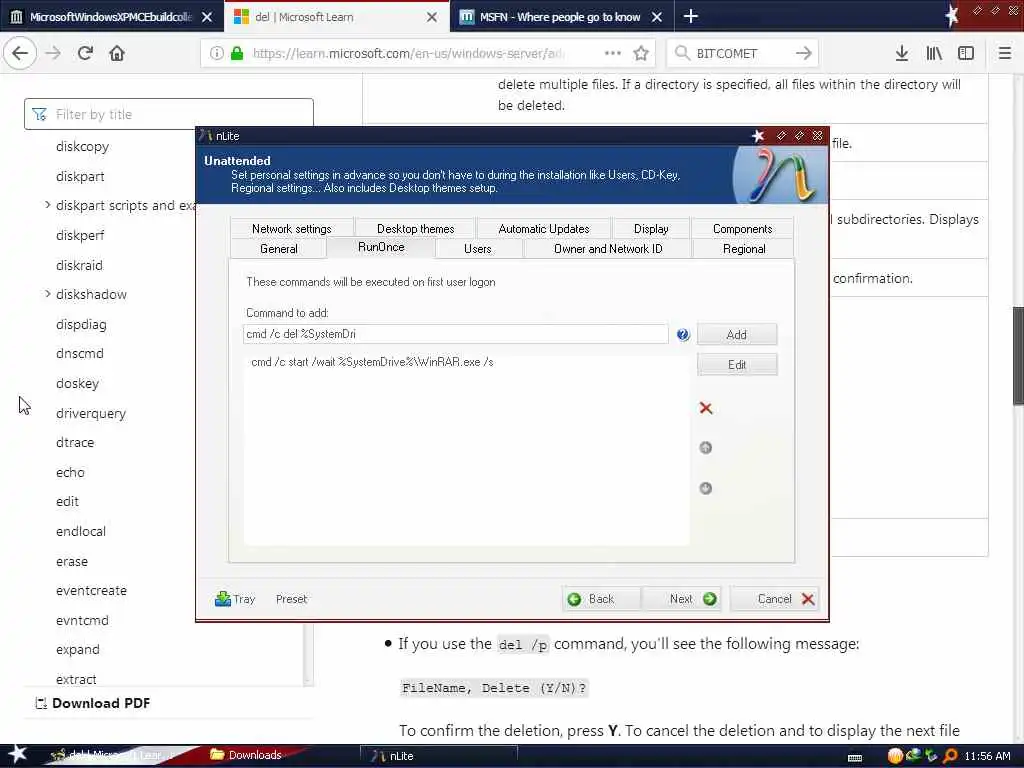Open diskcopy in the sidebar
Screen dimensions: 1024x768
(x=82, y=146)
